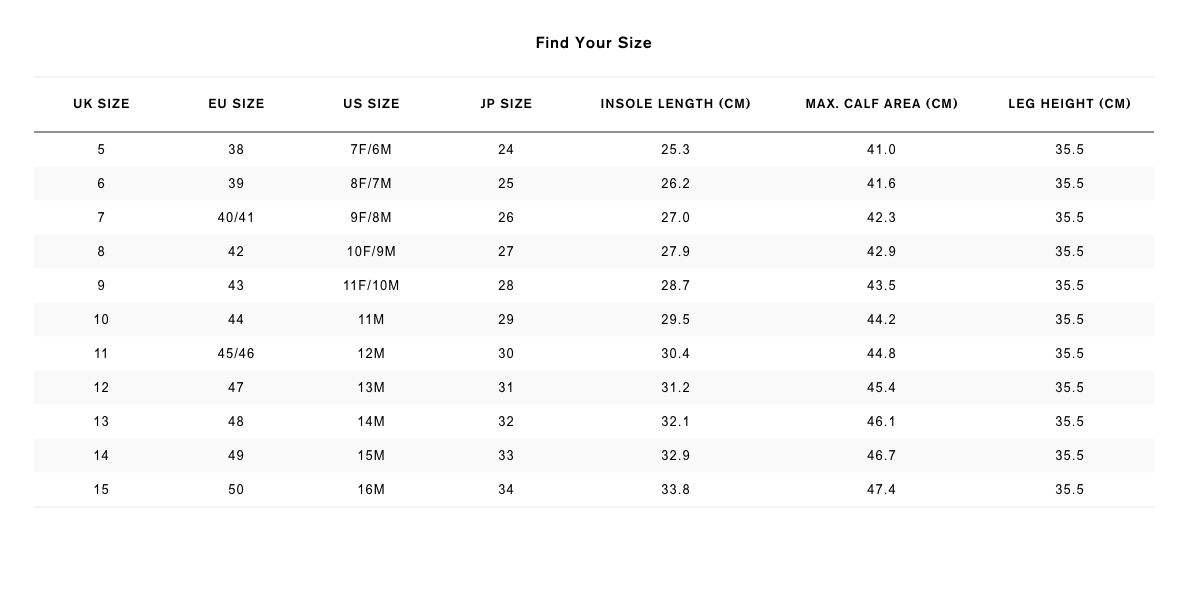Select the 45/46 EU size cell

click(x=236, y=354)
